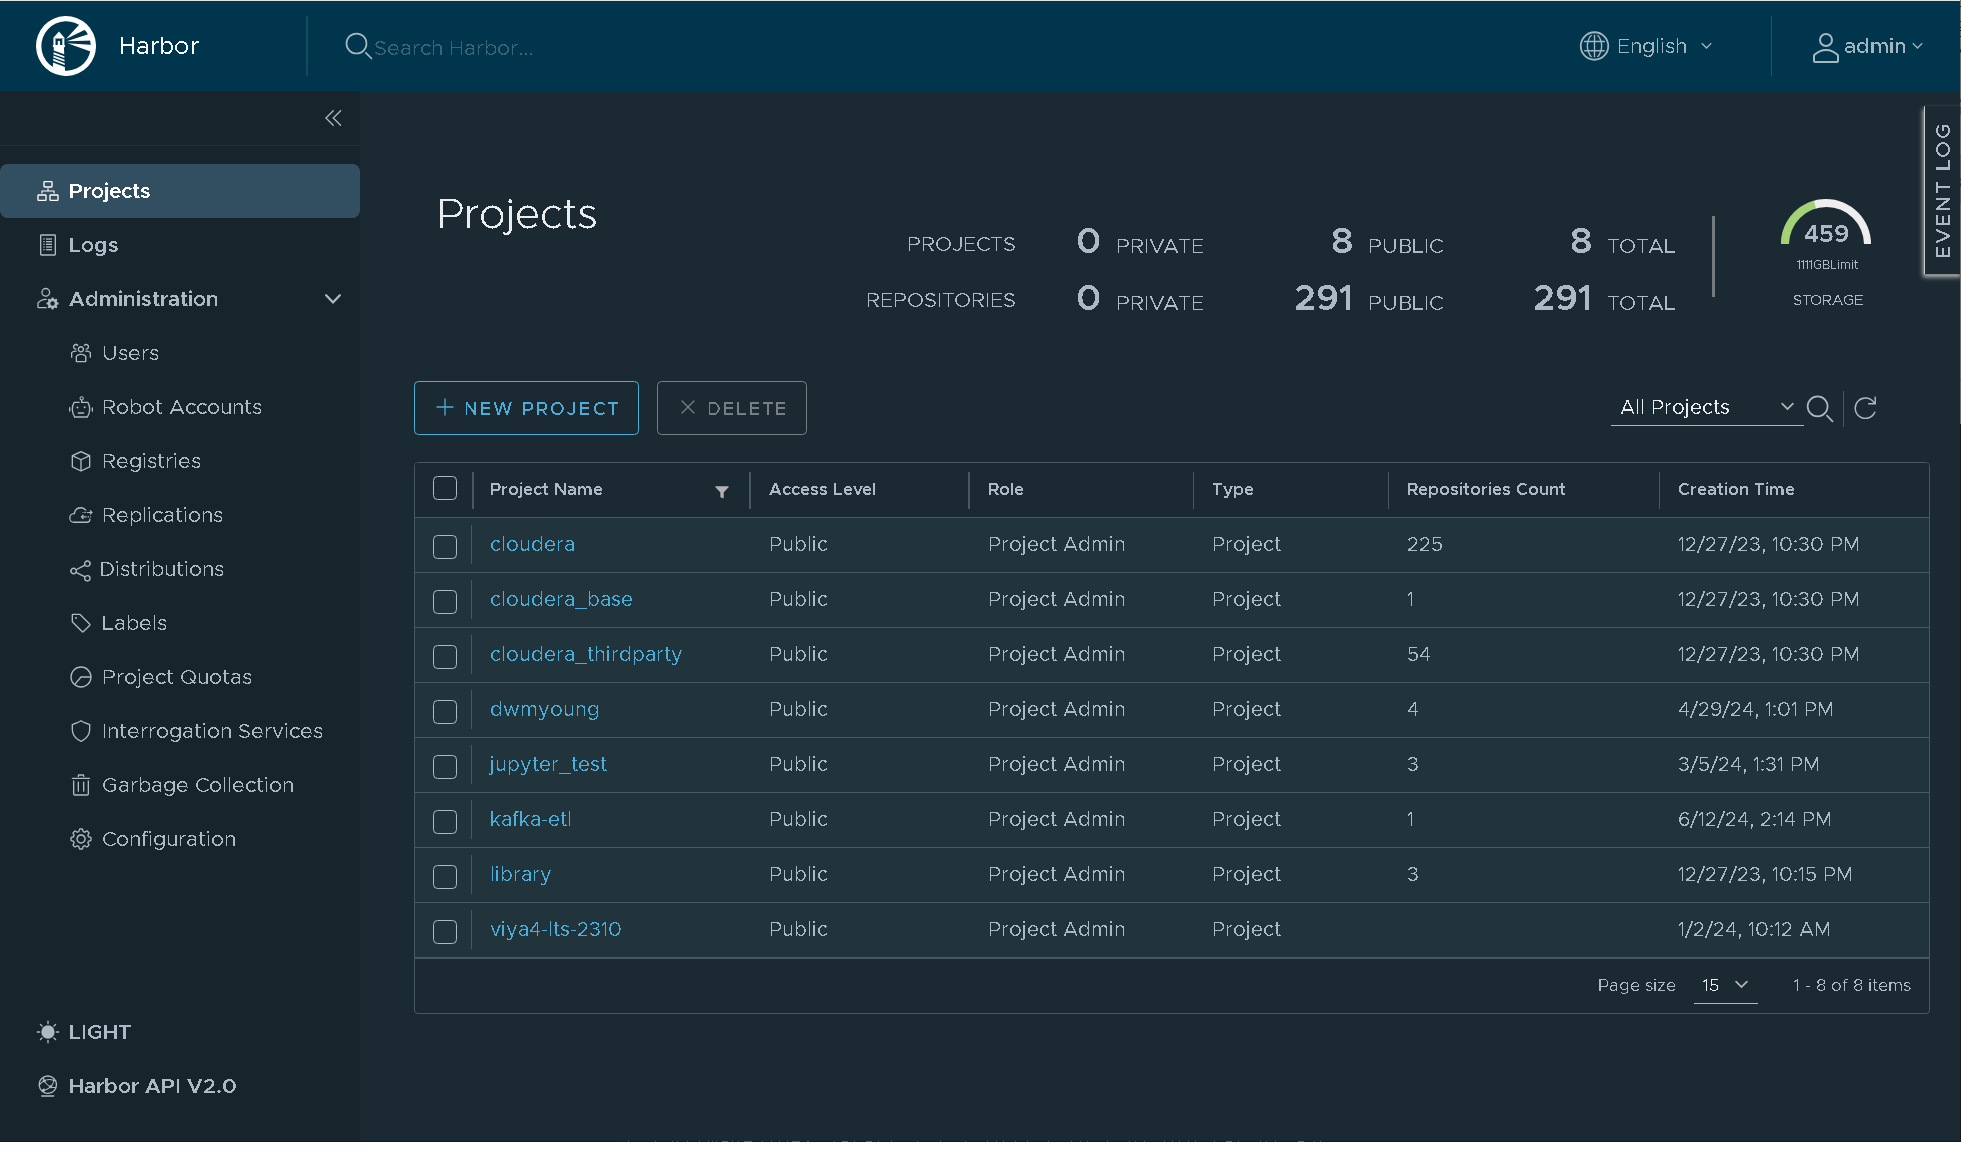Open the English language dropdown
1961x1152 pixels.
(1647, 46)
